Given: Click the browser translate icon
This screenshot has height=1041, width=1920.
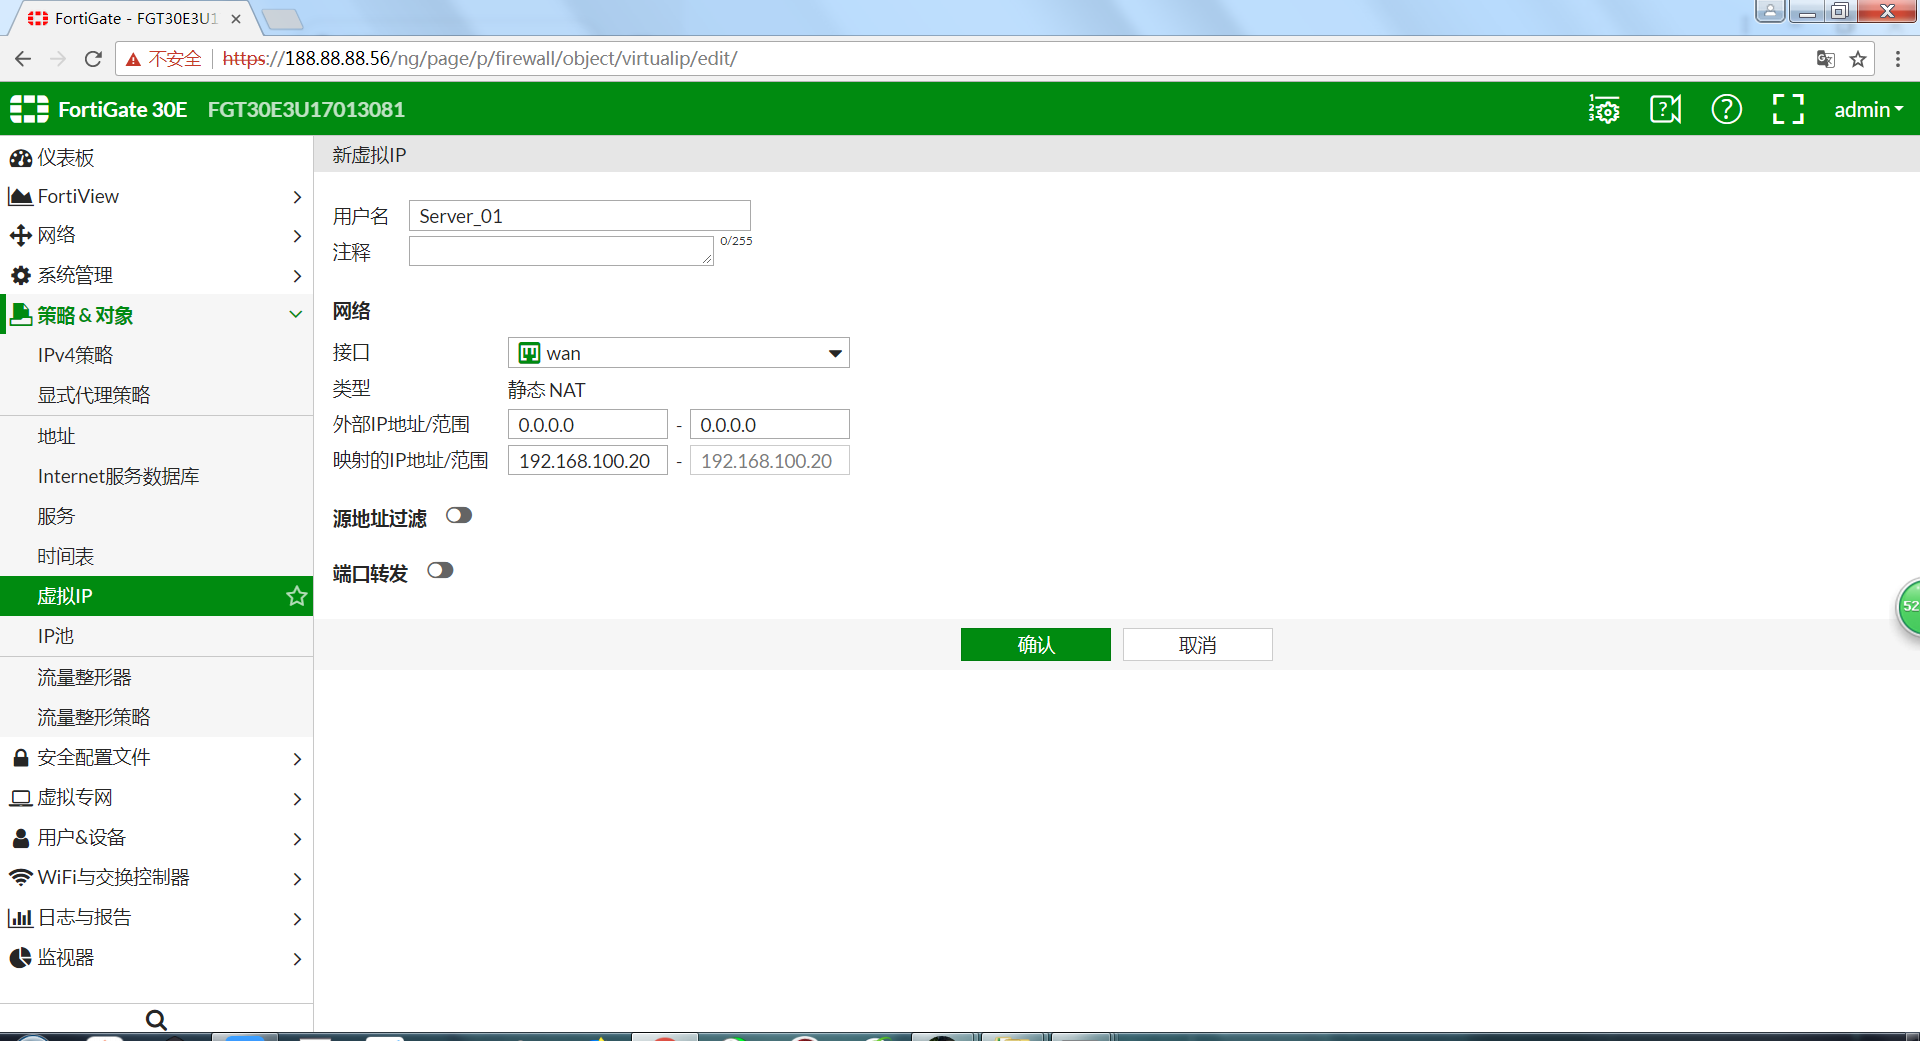Looking at the screenshot, I should click(x=1825, y=59).
